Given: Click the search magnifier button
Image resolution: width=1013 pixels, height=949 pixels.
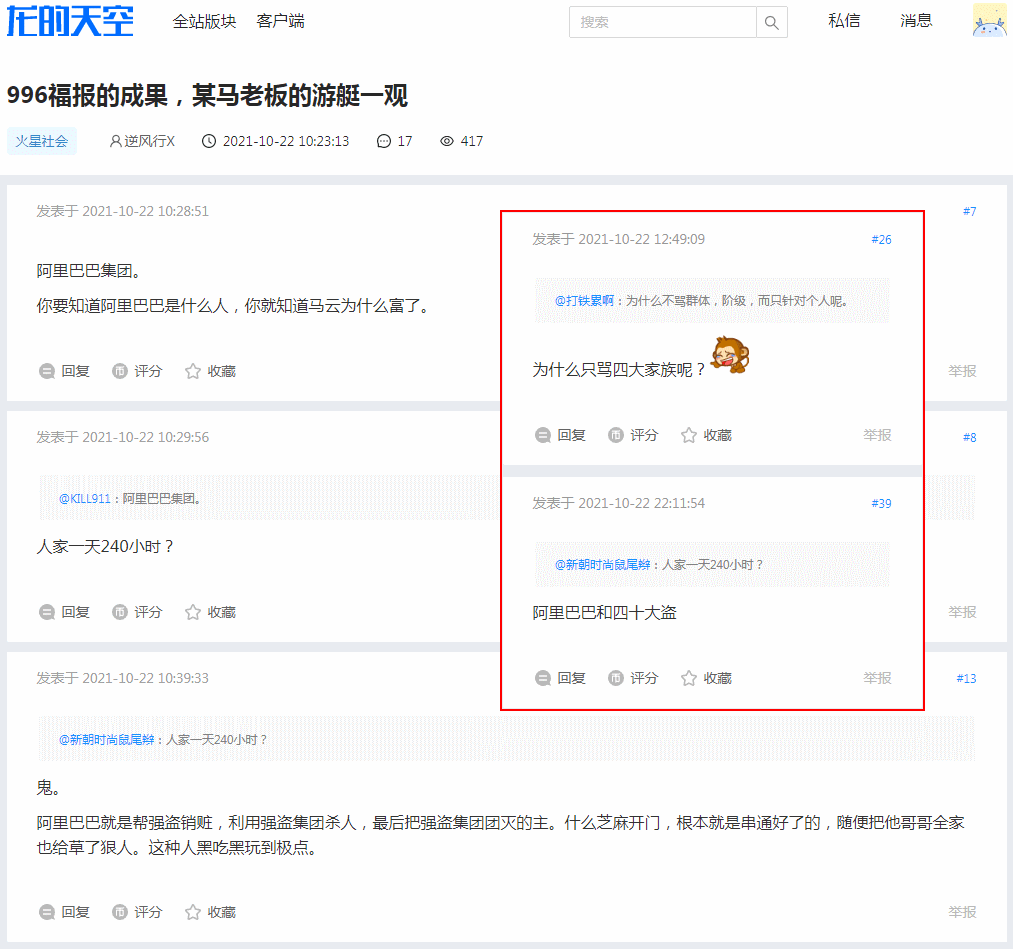Looking at the screenshot, I should click(x=771, y=22).
